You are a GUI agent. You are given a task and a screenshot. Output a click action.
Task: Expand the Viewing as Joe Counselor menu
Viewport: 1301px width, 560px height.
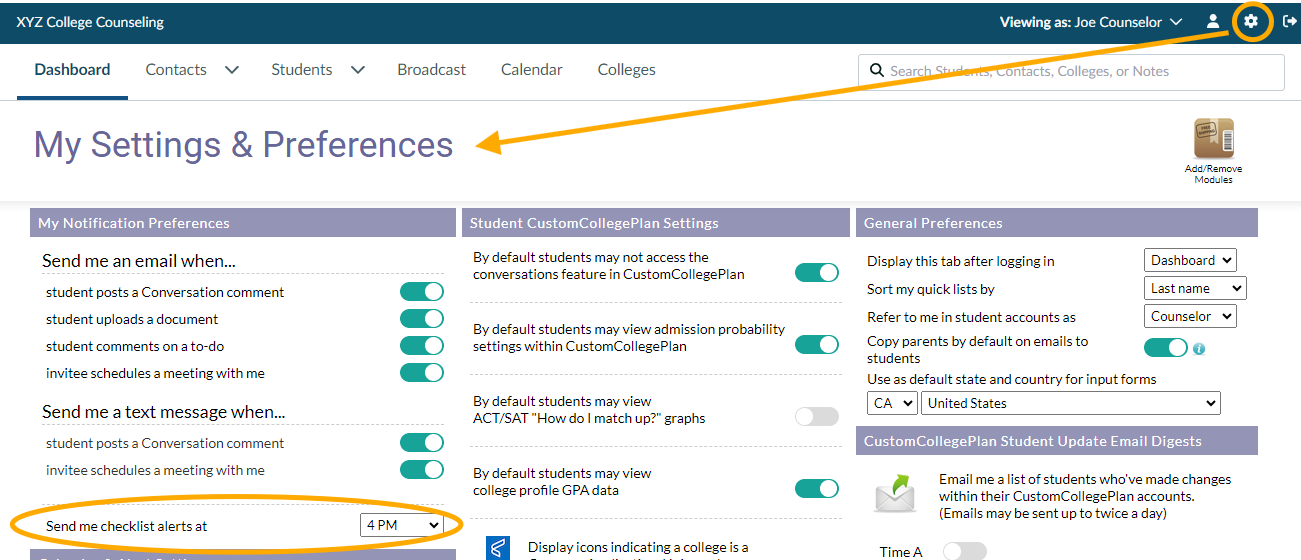[1090, 22]
